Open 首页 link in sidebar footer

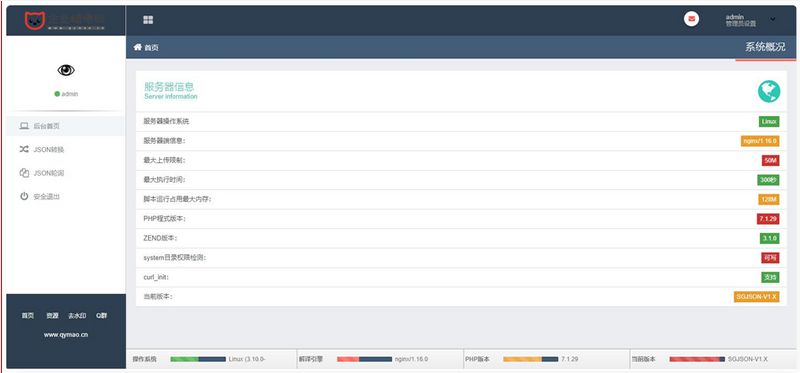[x=28, y=316]
